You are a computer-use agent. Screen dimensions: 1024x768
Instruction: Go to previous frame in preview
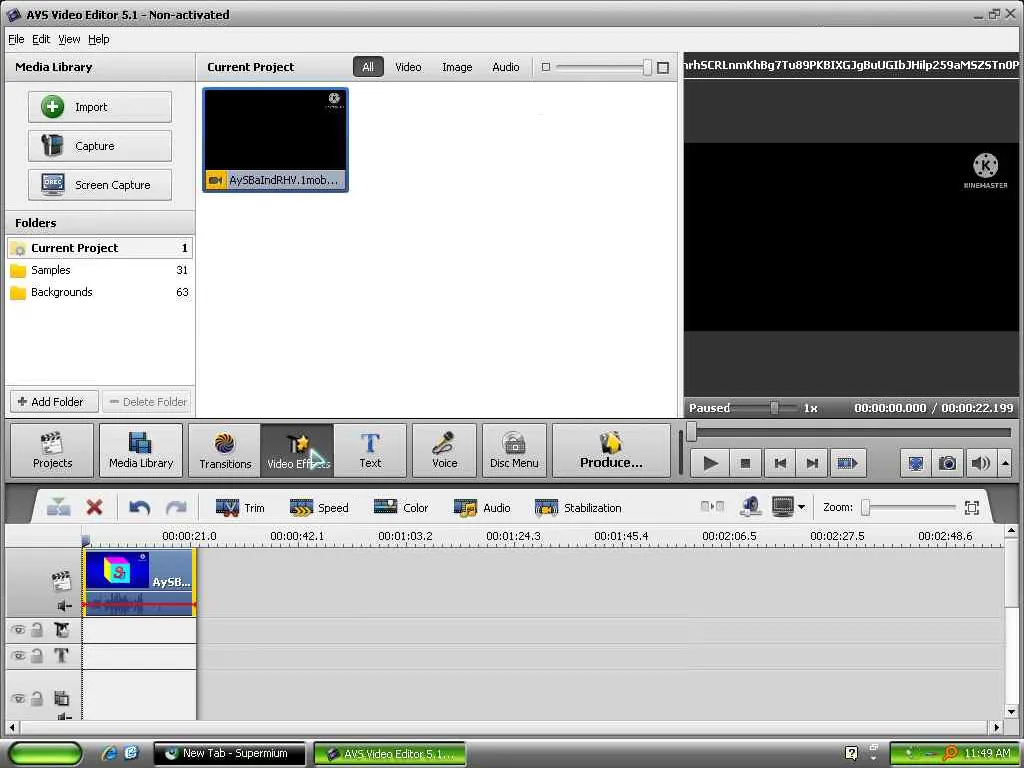click(x=780, y=463)
